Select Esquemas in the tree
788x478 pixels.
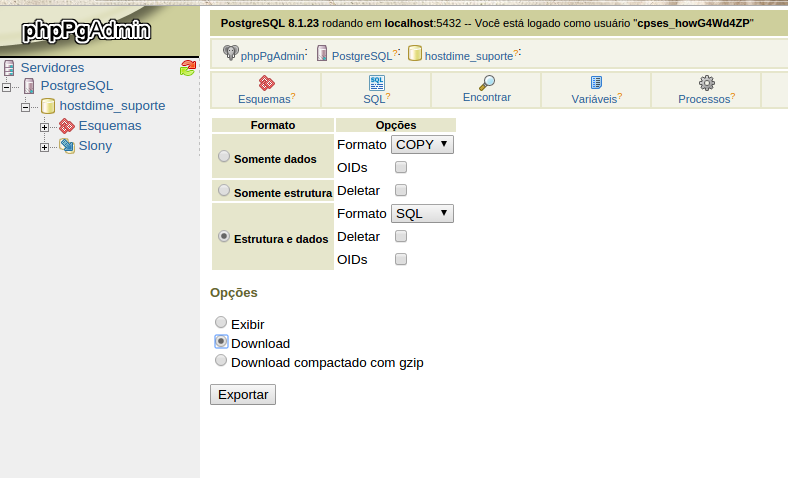pyautogui.click(x=110, y=126)
